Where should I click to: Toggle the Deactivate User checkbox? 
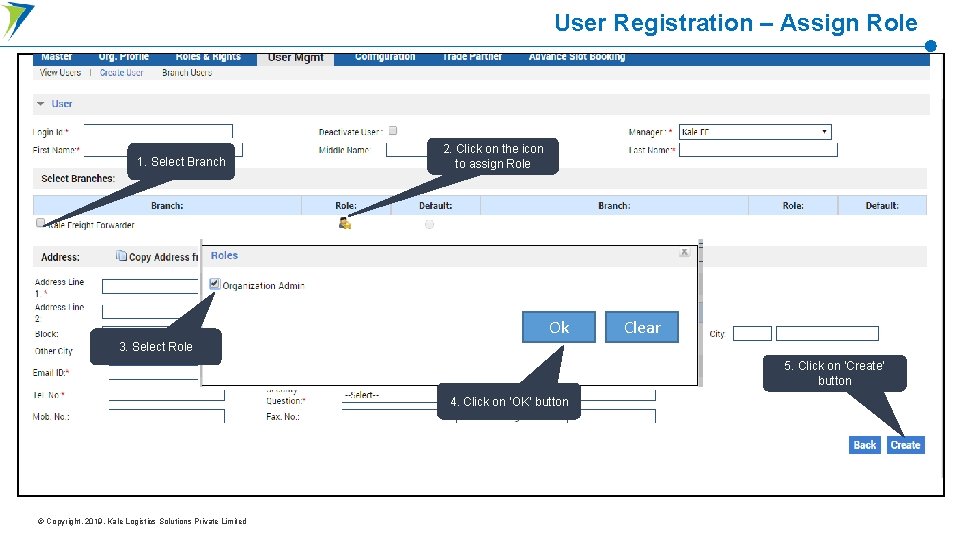393,130
